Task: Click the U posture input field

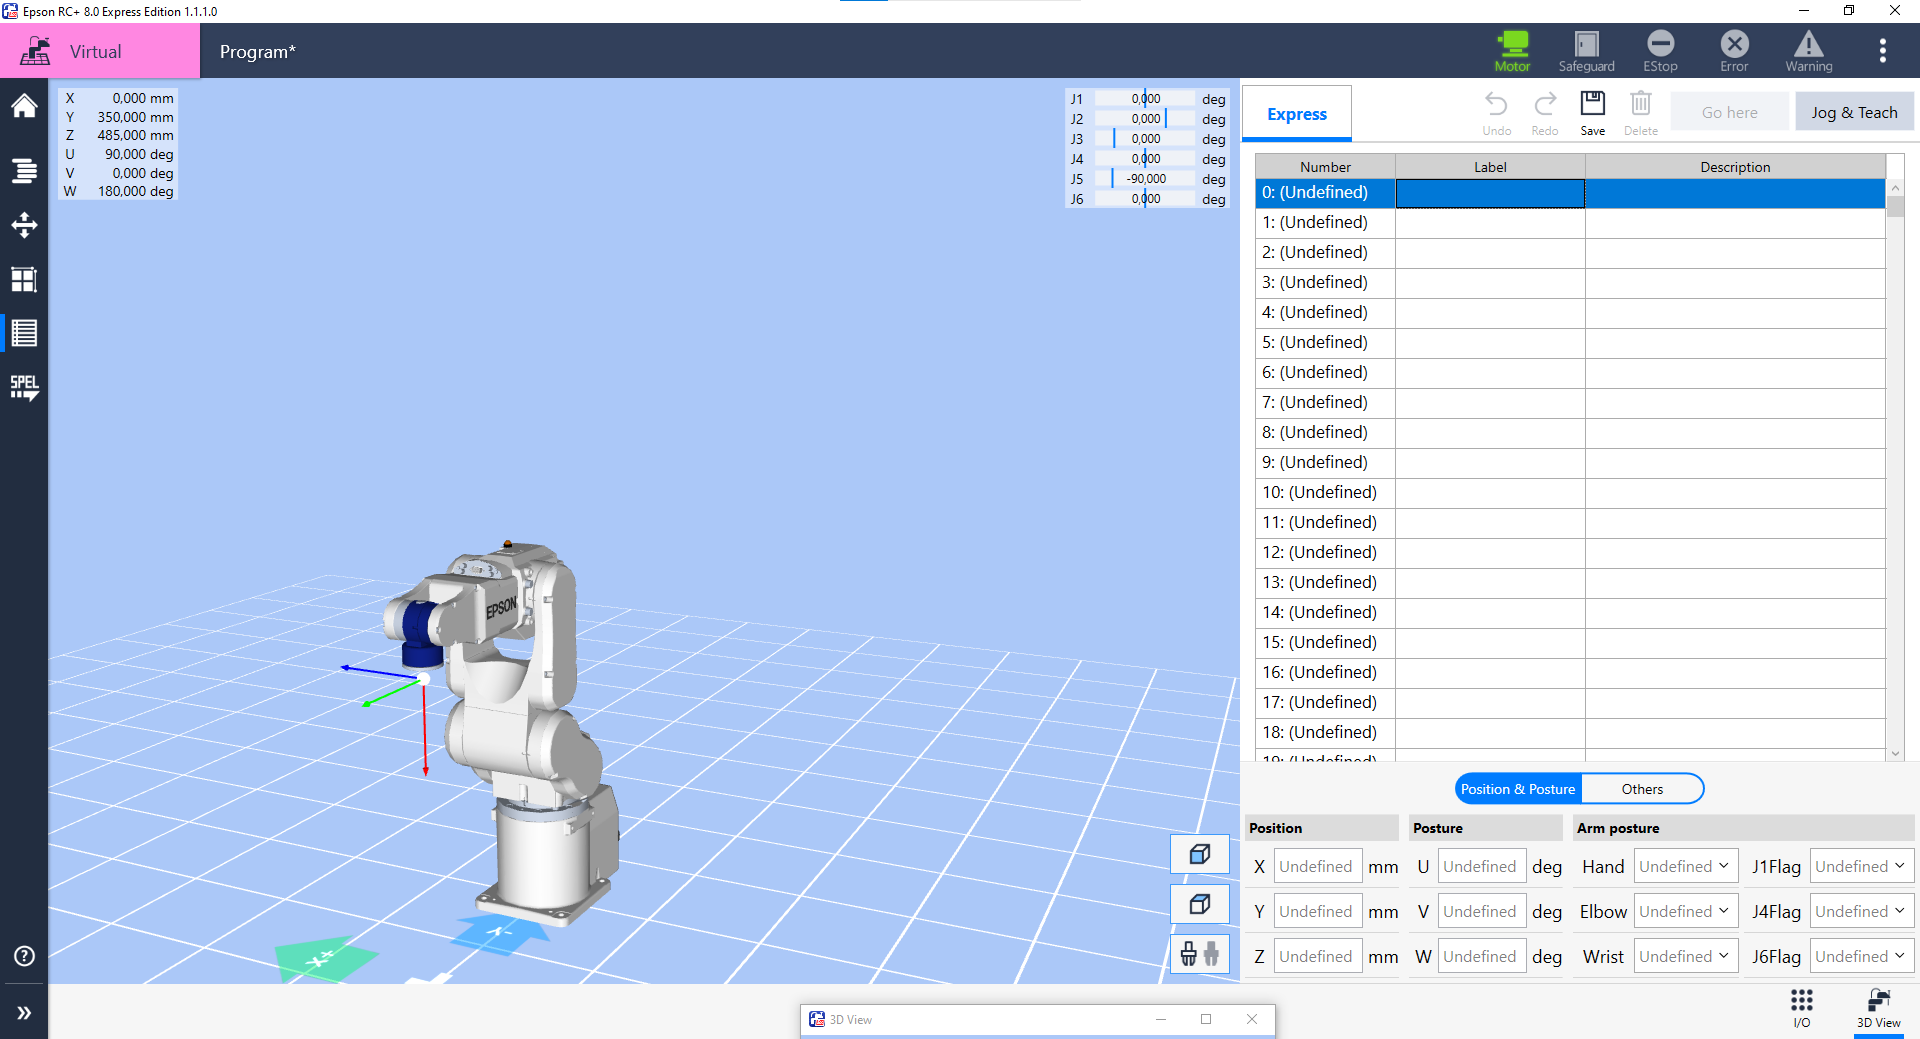Action: pyautogui.click(x=1482, y=867)
